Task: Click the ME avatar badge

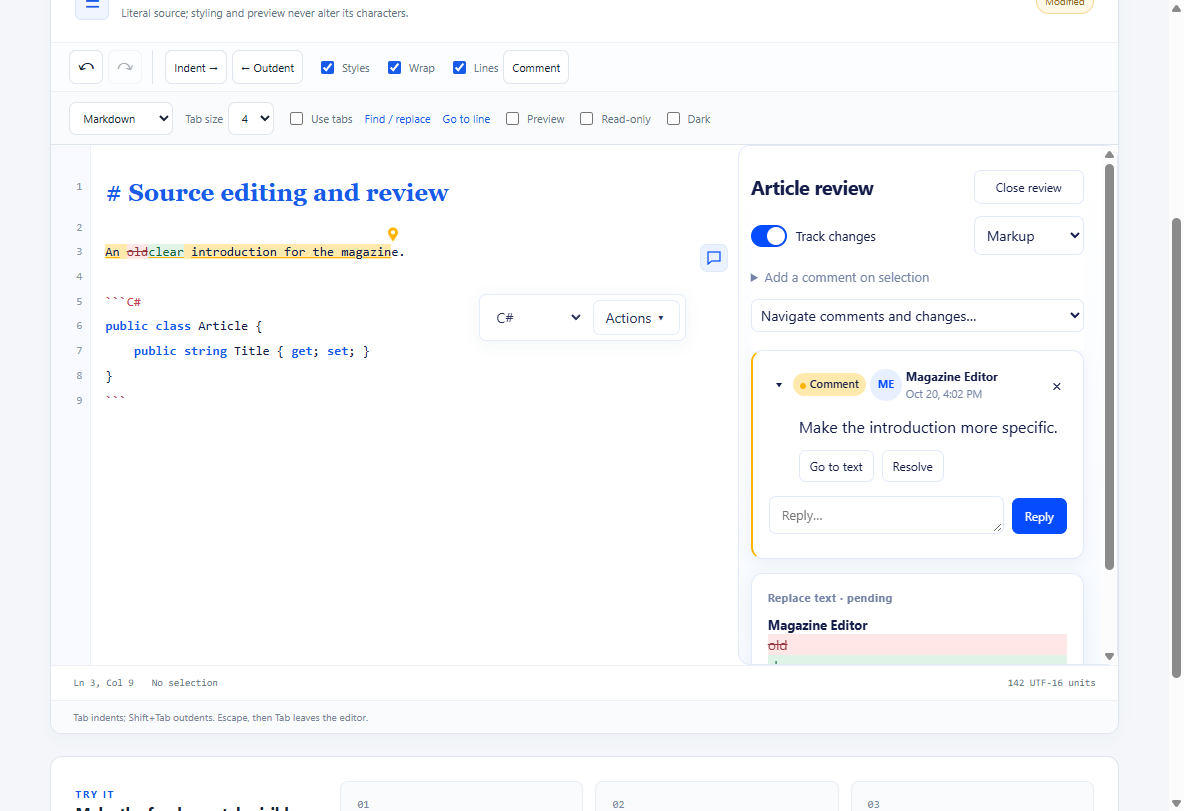Action: tap(886, 384)
